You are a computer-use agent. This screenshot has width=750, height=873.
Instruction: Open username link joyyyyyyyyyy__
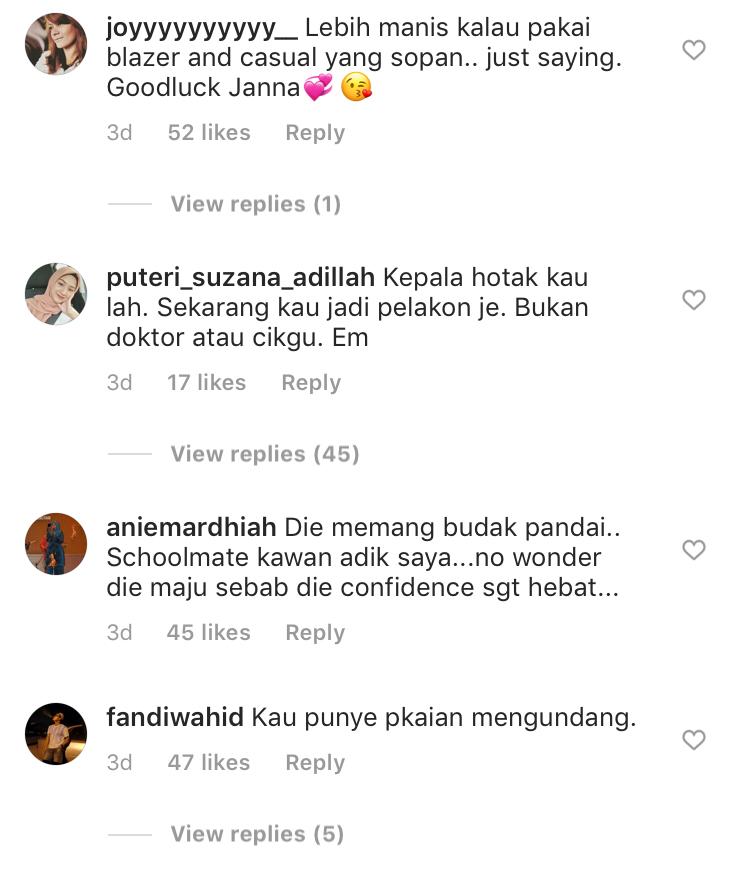coord(202,28)
